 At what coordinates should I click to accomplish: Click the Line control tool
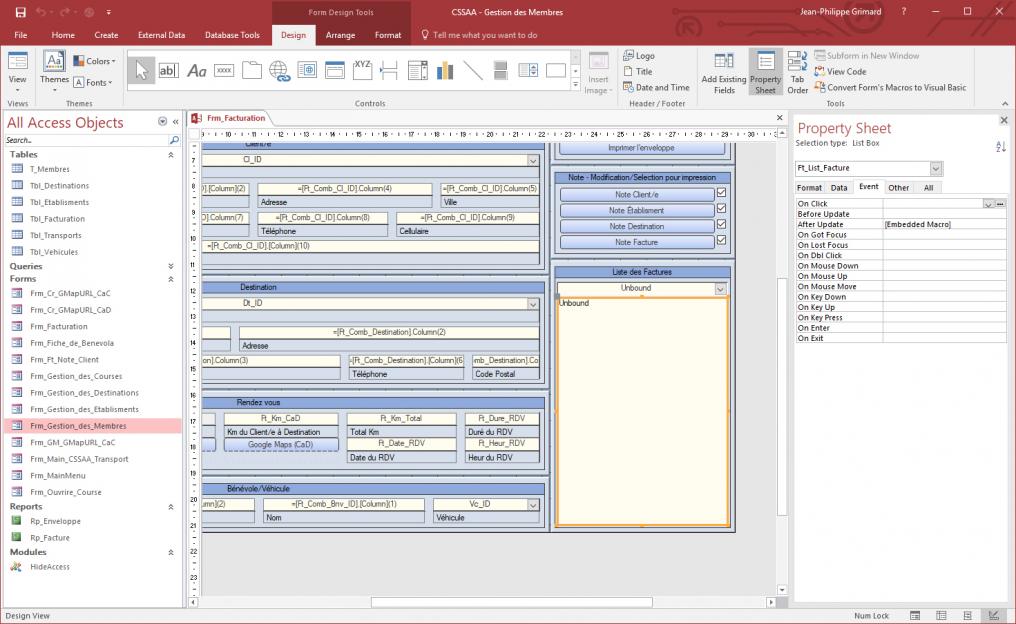click(x=473, y=70)
